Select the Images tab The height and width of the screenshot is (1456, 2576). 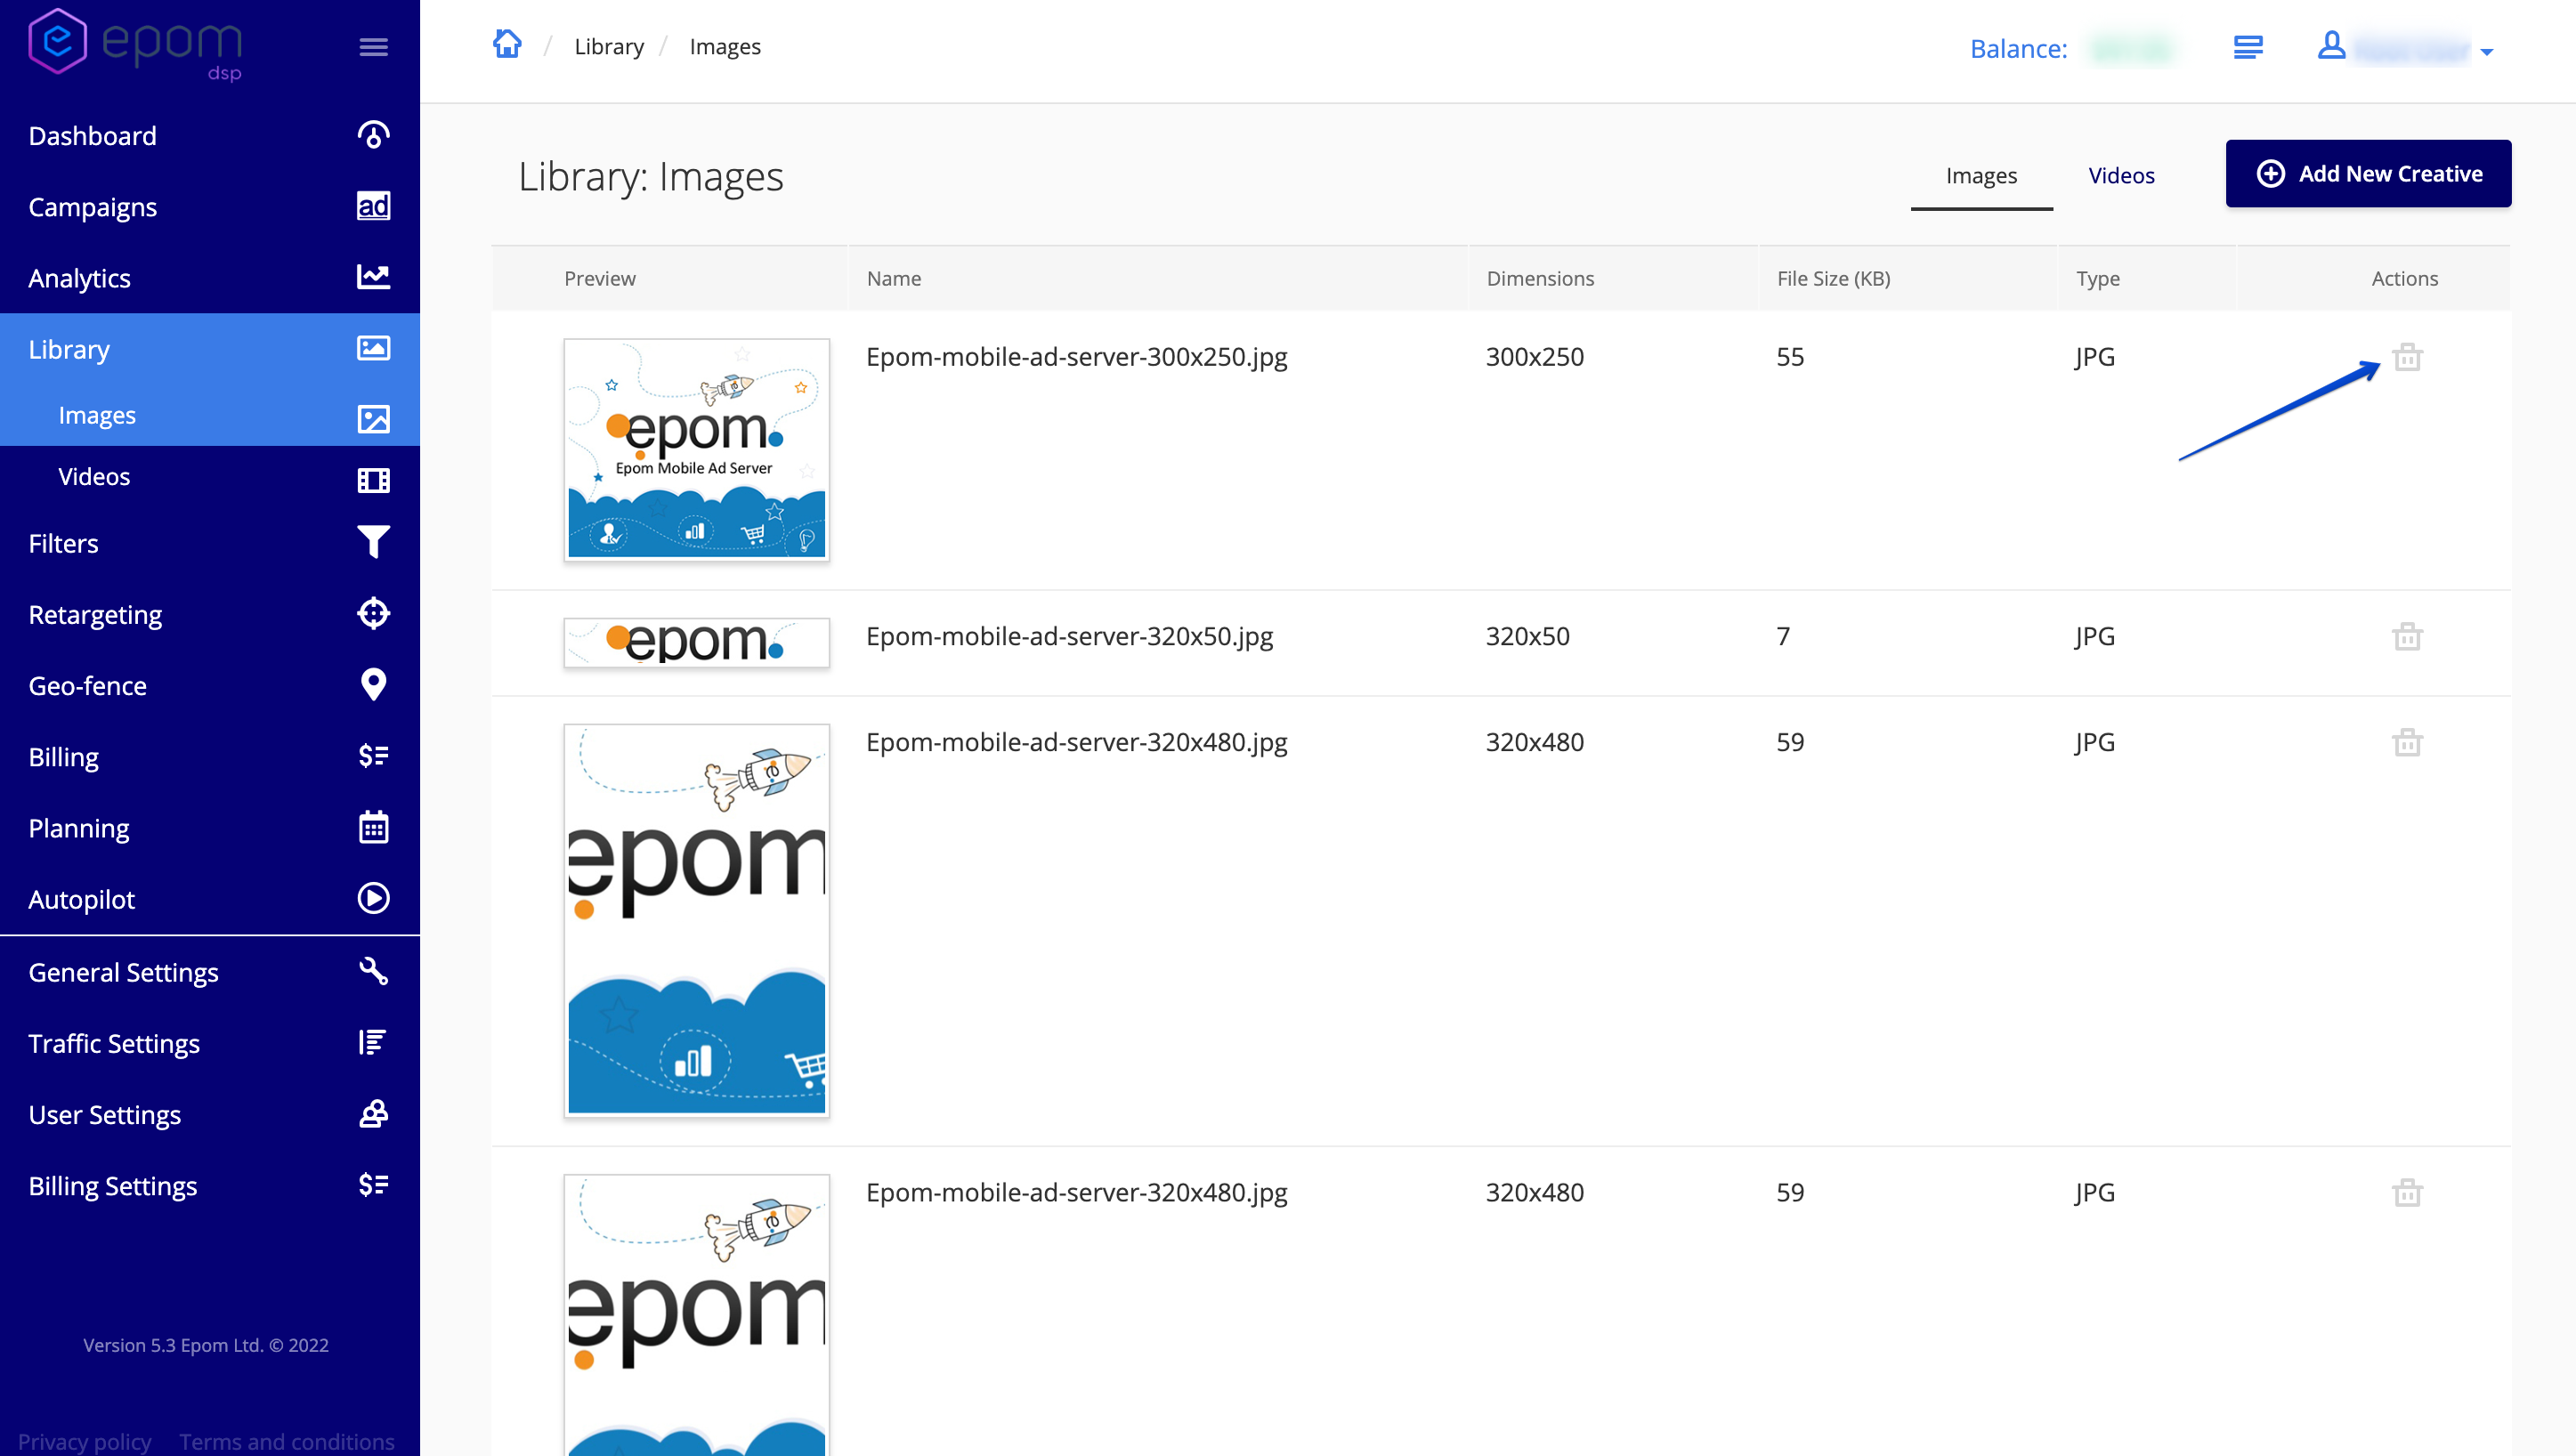coord(1980,176)
